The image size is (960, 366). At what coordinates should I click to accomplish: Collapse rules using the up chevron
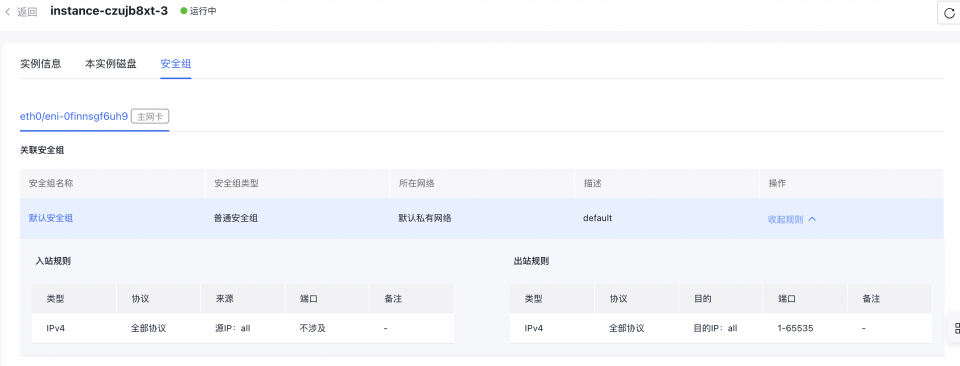pos(812,219)
